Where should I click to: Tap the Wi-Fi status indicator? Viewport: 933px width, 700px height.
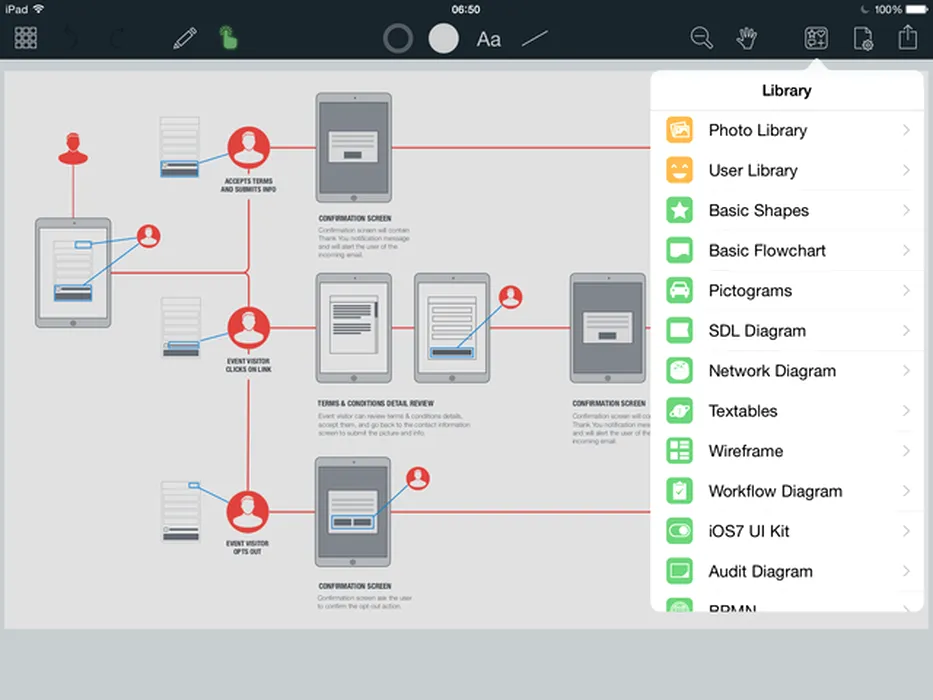(39, 9)
